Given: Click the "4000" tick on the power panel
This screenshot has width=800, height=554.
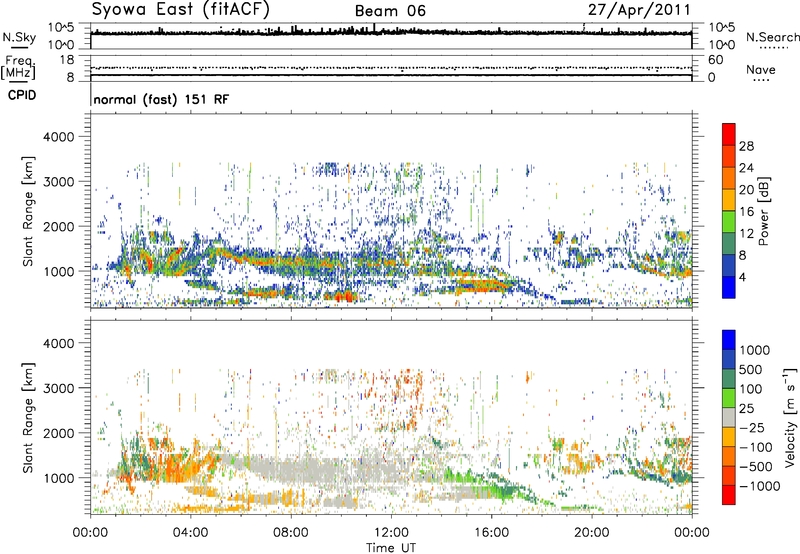Looking at the screenshot, I should coord(58,137).
